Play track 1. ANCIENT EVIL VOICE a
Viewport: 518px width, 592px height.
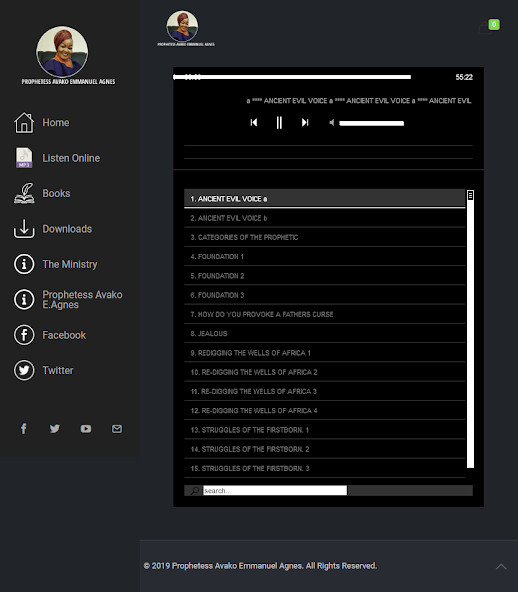(x=325, y=199)
